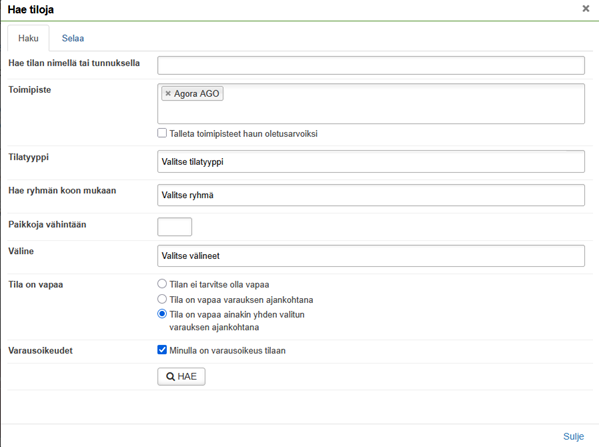Focus the room name or code search field
The height and width of the screenshot is (447, 599).
point(371,65)
